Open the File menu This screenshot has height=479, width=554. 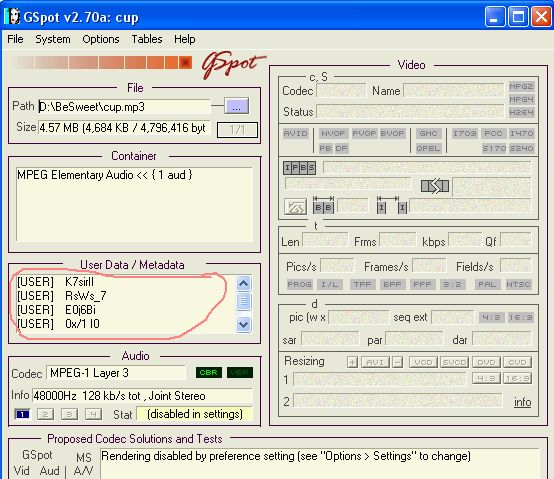coord(15,39)
